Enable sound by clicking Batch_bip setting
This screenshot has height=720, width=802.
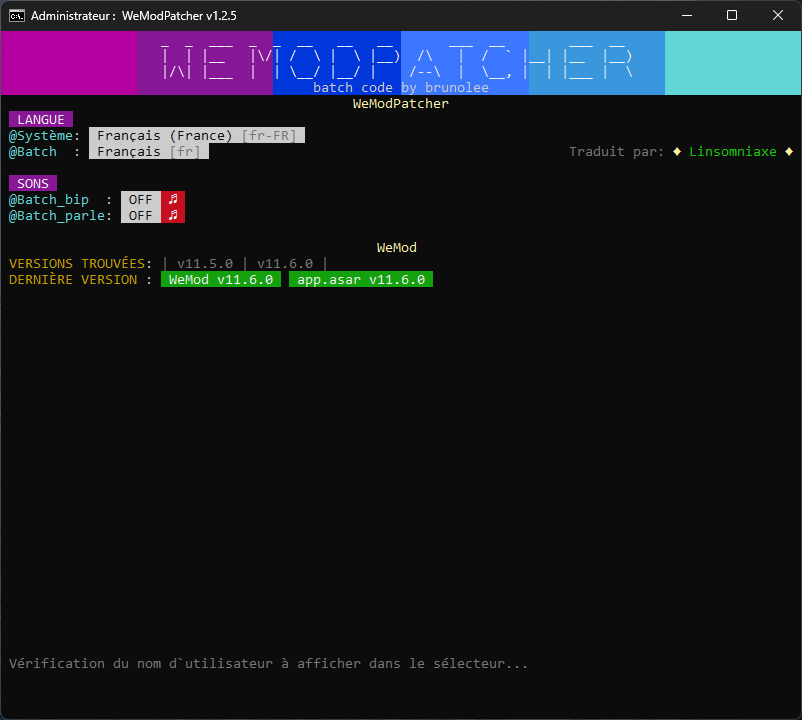point(140,199)
